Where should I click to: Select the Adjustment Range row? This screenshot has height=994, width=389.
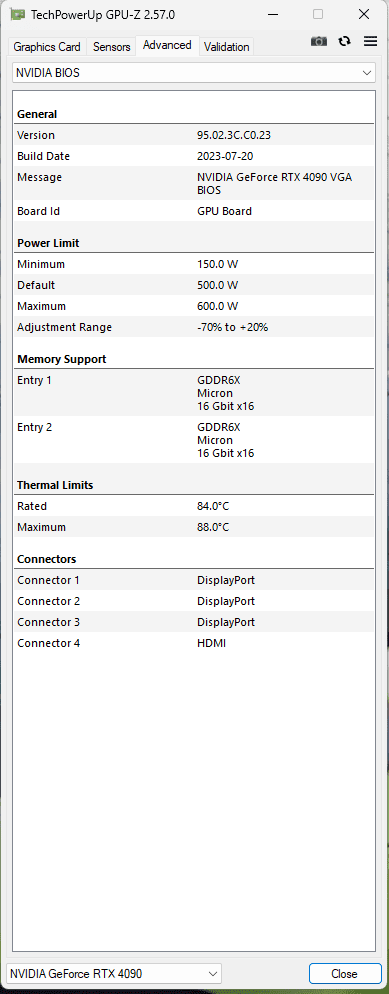(194, 327)
